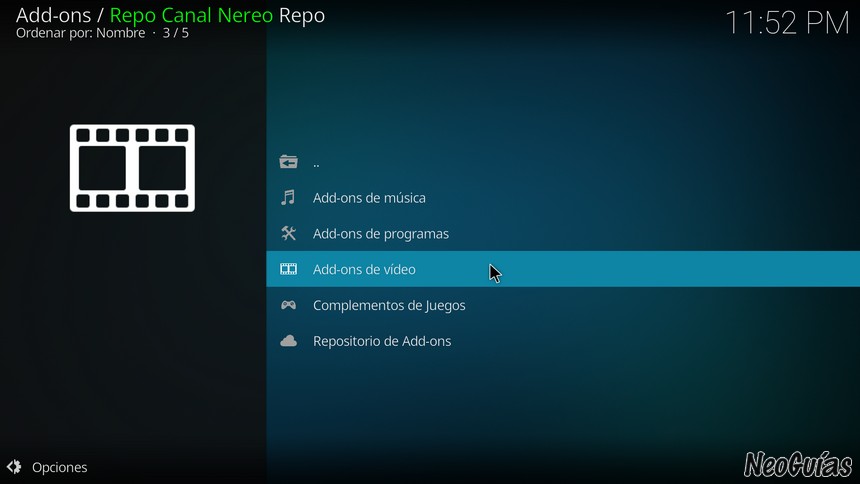Open Repositorio de Add-ons
Image resolution: width=860 pixels, height=484 pixels.
563,341
